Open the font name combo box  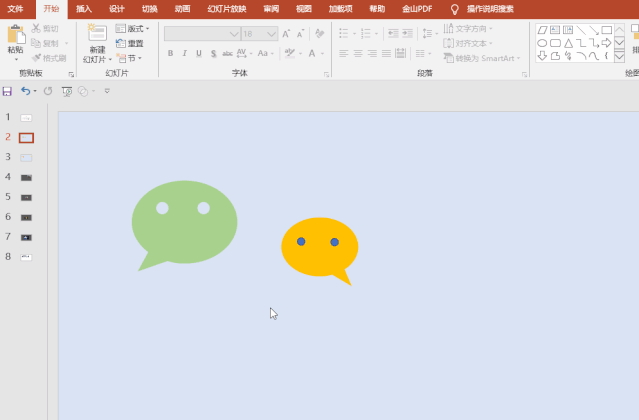(x=202, y=34)
